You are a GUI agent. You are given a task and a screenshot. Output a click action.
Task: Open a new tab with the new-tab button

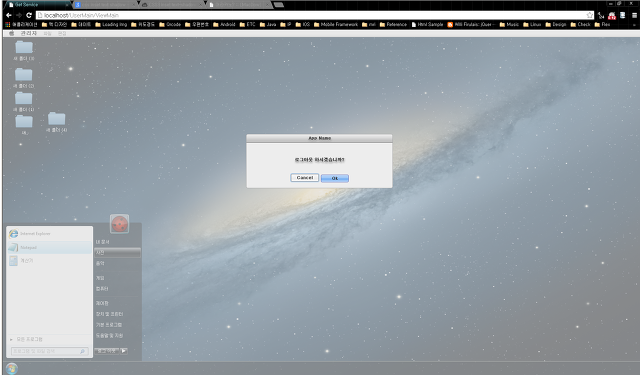pos(279,4)
